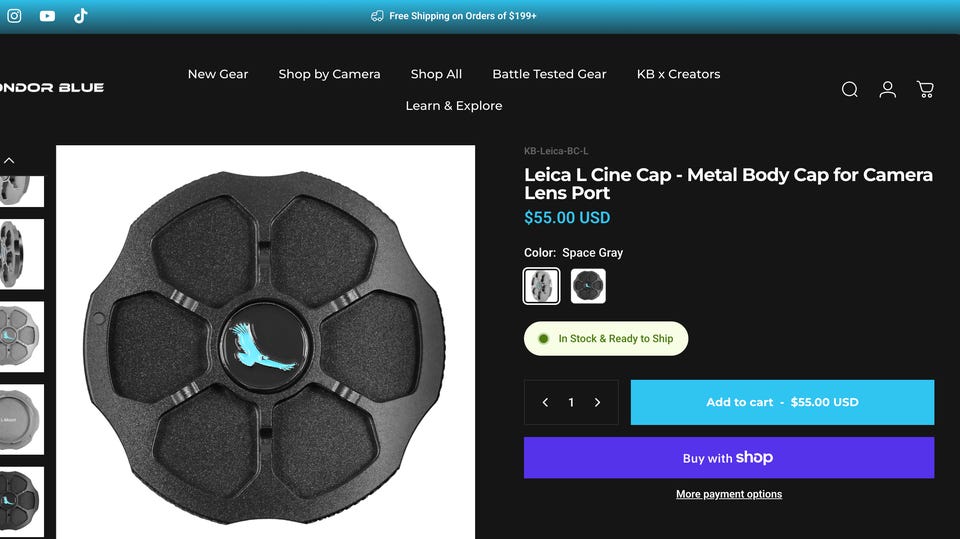
Task: Open the TikTok social icon
Action: 81,16
